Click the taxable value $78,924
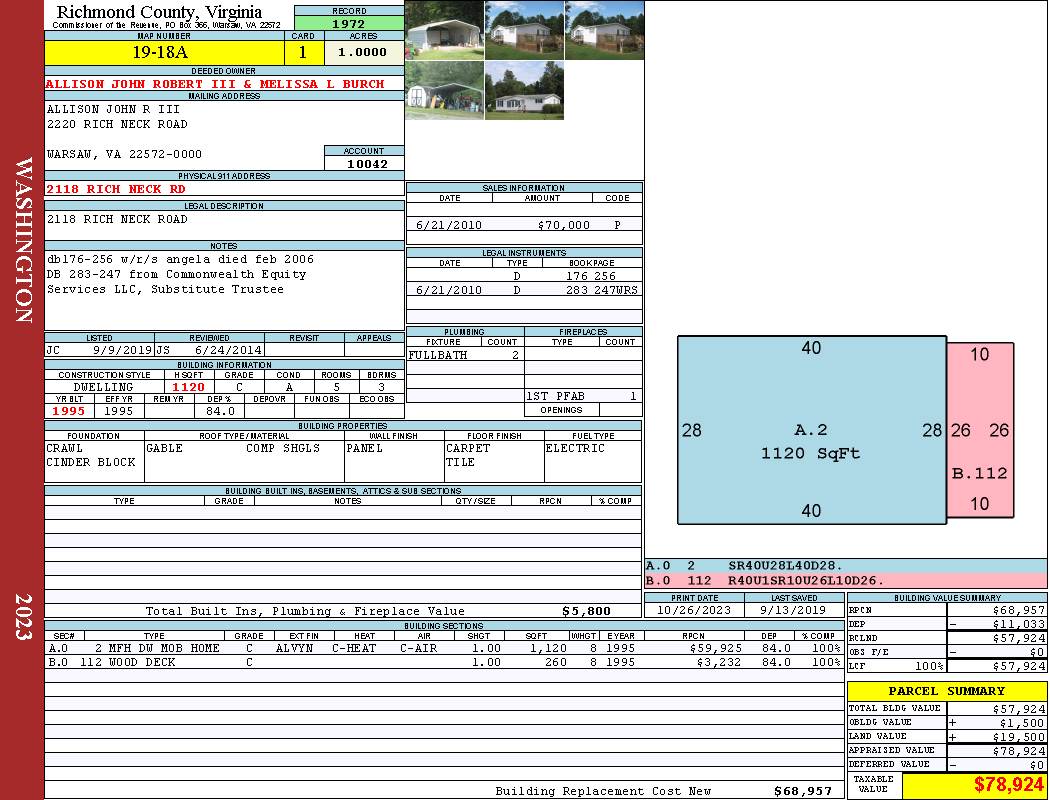This screenshot has height=800, width=1050. point(973,785)
